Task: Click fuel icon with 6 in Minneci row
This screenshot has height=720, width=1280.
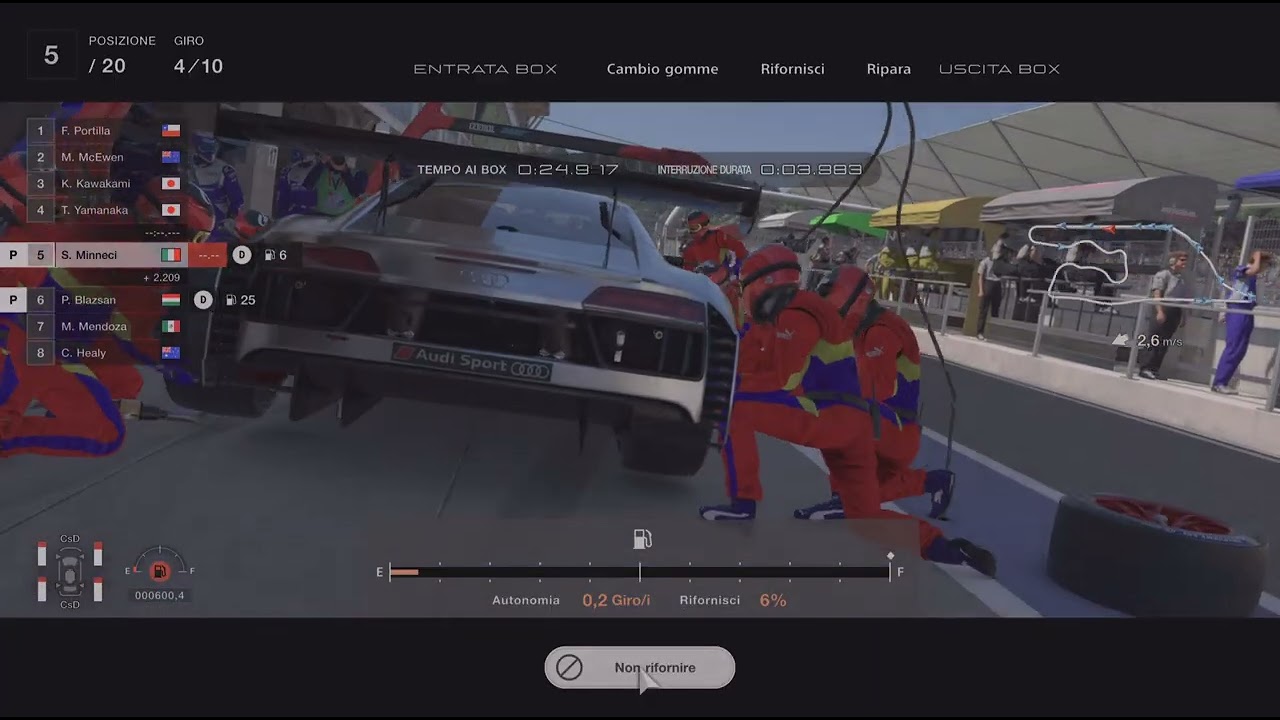Action: [275, 255]
